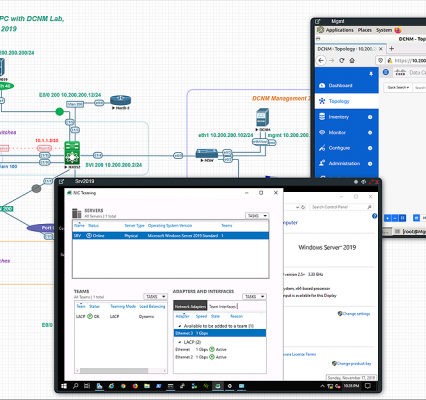
Task: Click the North-2 router node icon
Action: [121, 100]
